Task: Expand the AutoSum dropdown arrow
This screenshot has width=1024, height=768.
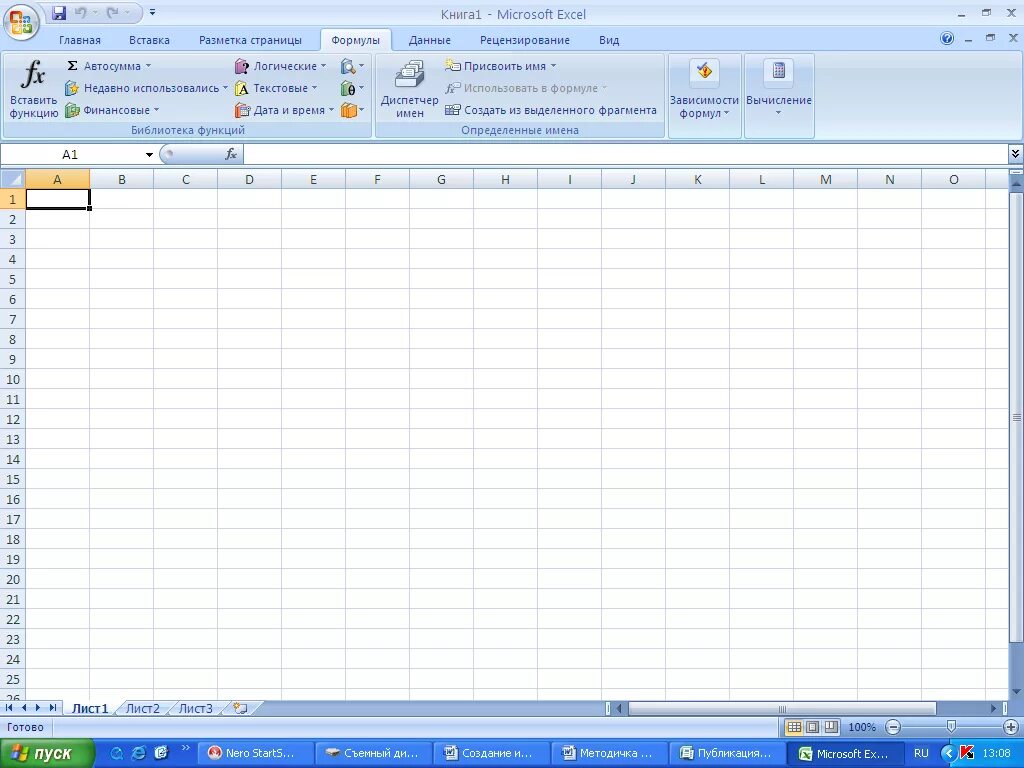Action: (x=148, y=66)
